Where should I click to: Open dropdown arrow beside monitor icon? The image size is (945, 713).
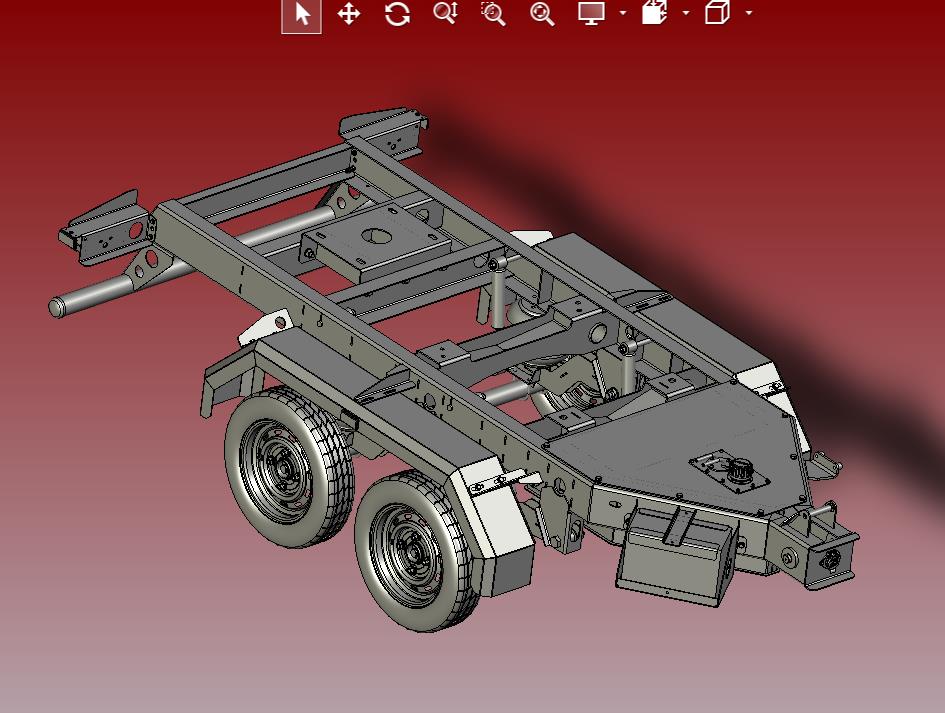[623, 13]
